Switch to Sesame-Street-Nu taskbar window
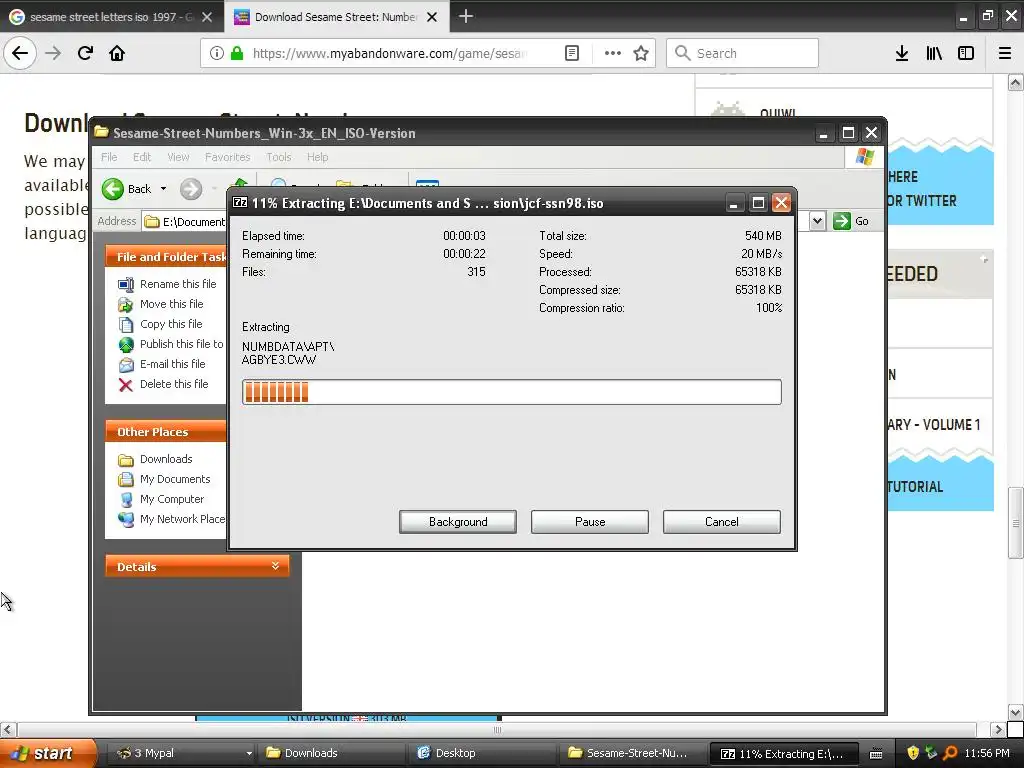The image size is (1024, 768). [x=633, y=753]
